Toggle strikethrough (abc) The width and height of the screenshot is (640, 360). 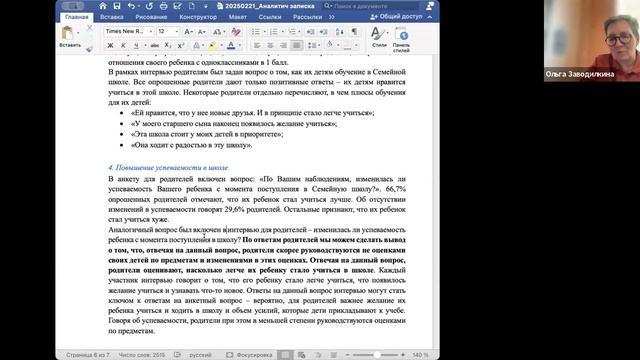click(x=154, y=46)
